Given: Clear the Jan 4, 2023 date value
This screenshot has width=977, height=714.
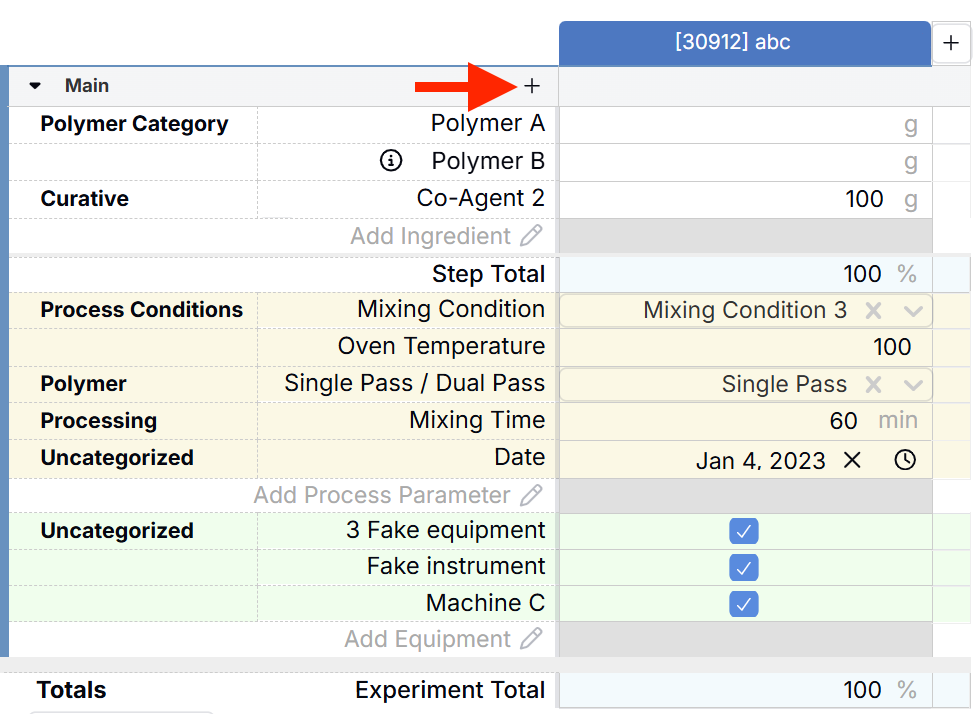Looking at the screenshot, I should (x=852, y=460).
